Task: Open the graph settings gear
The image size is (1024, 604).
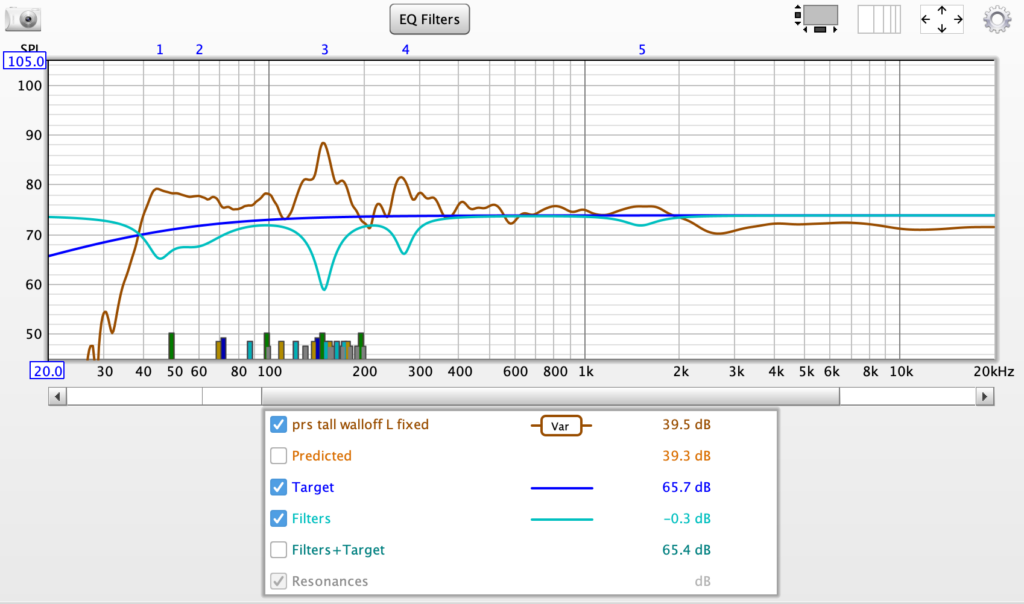Action: click(x=996, y=19)
